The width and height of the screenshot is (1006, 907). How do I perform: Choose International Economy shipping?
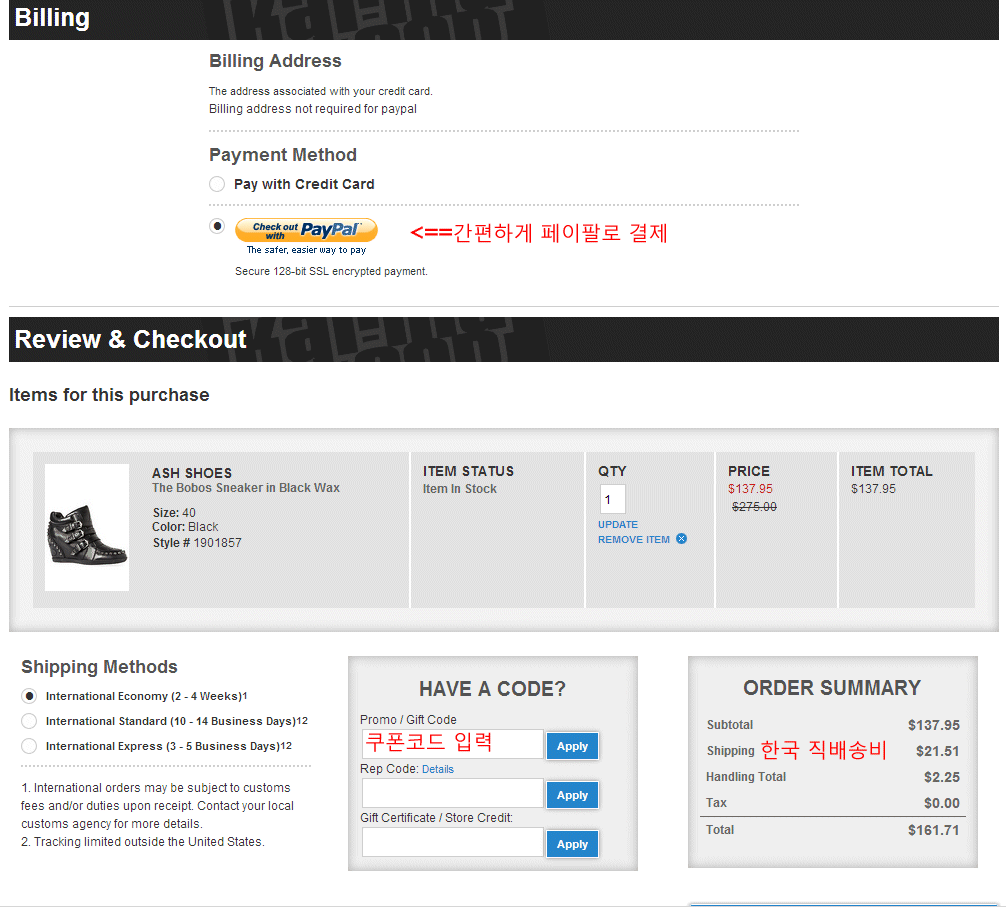click(x=29, y=696)
